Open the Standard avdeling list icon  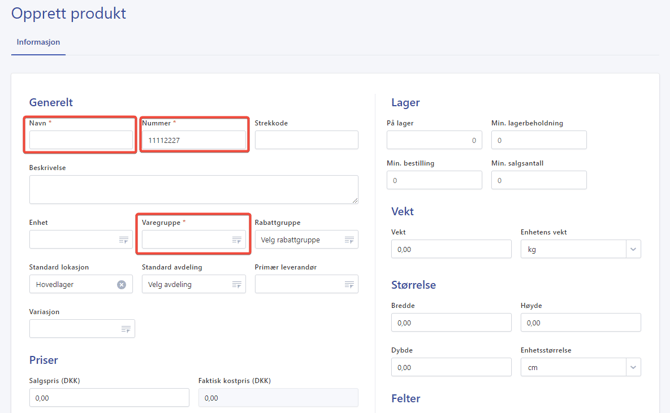pos(236,284)
